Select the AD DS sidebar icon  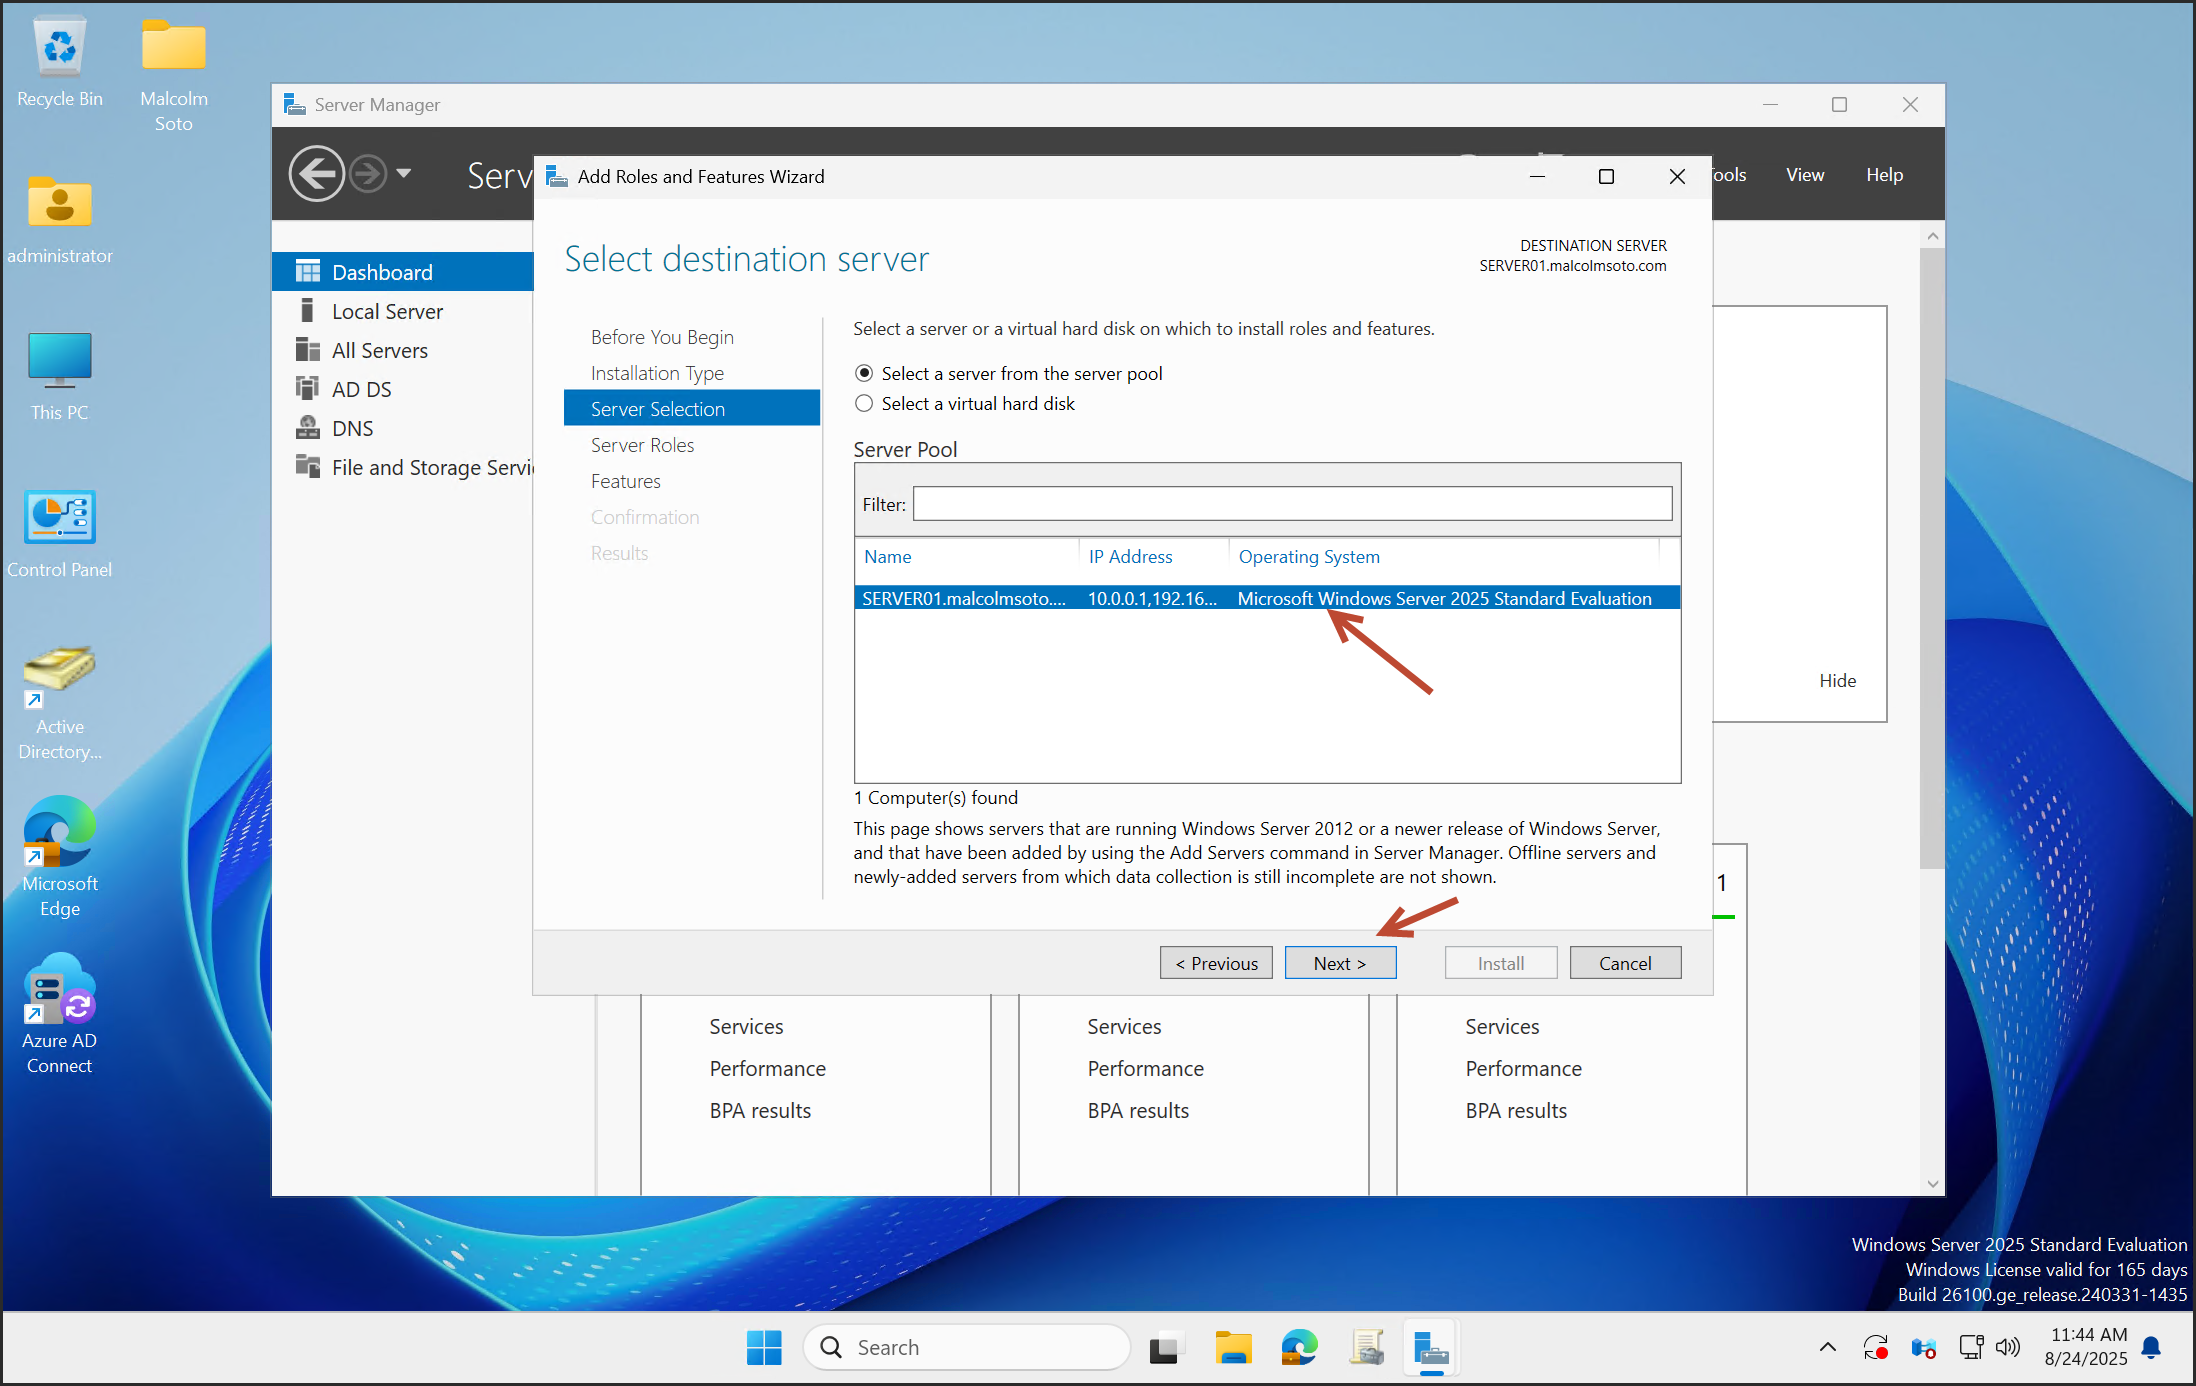307,389
